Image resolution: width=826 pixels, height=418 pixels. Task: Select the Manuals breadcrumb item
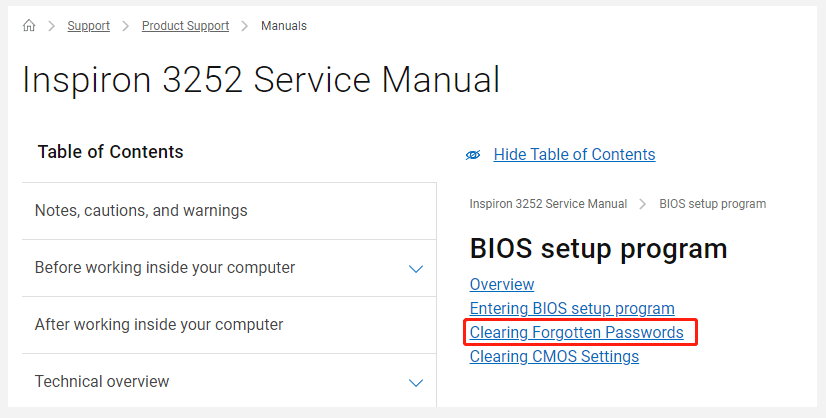(284, 26)
